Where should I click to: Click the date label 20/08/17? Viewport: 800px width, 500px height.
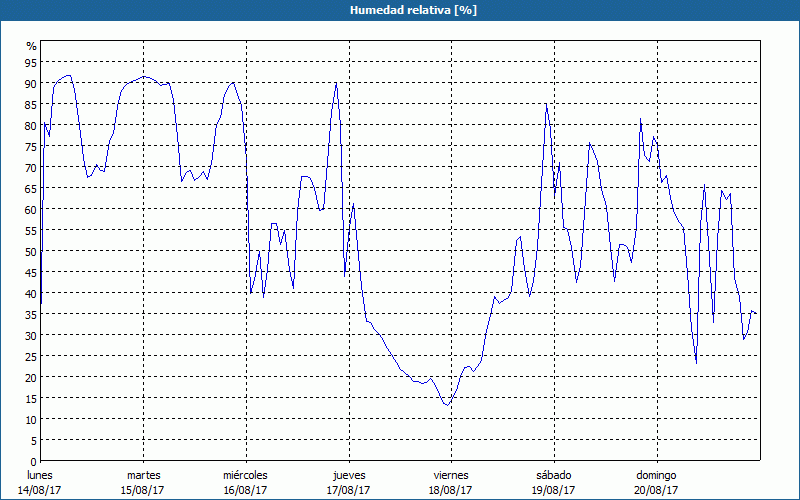pyautogui.click(x=656, y=490)
